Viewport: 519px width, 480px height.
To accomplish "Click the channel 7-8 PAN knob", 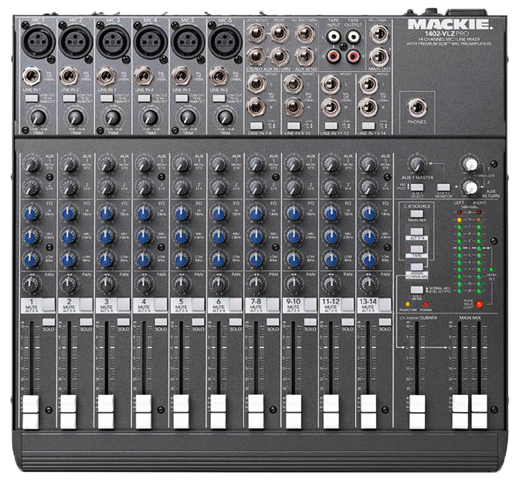I will [x=256, y=284].
